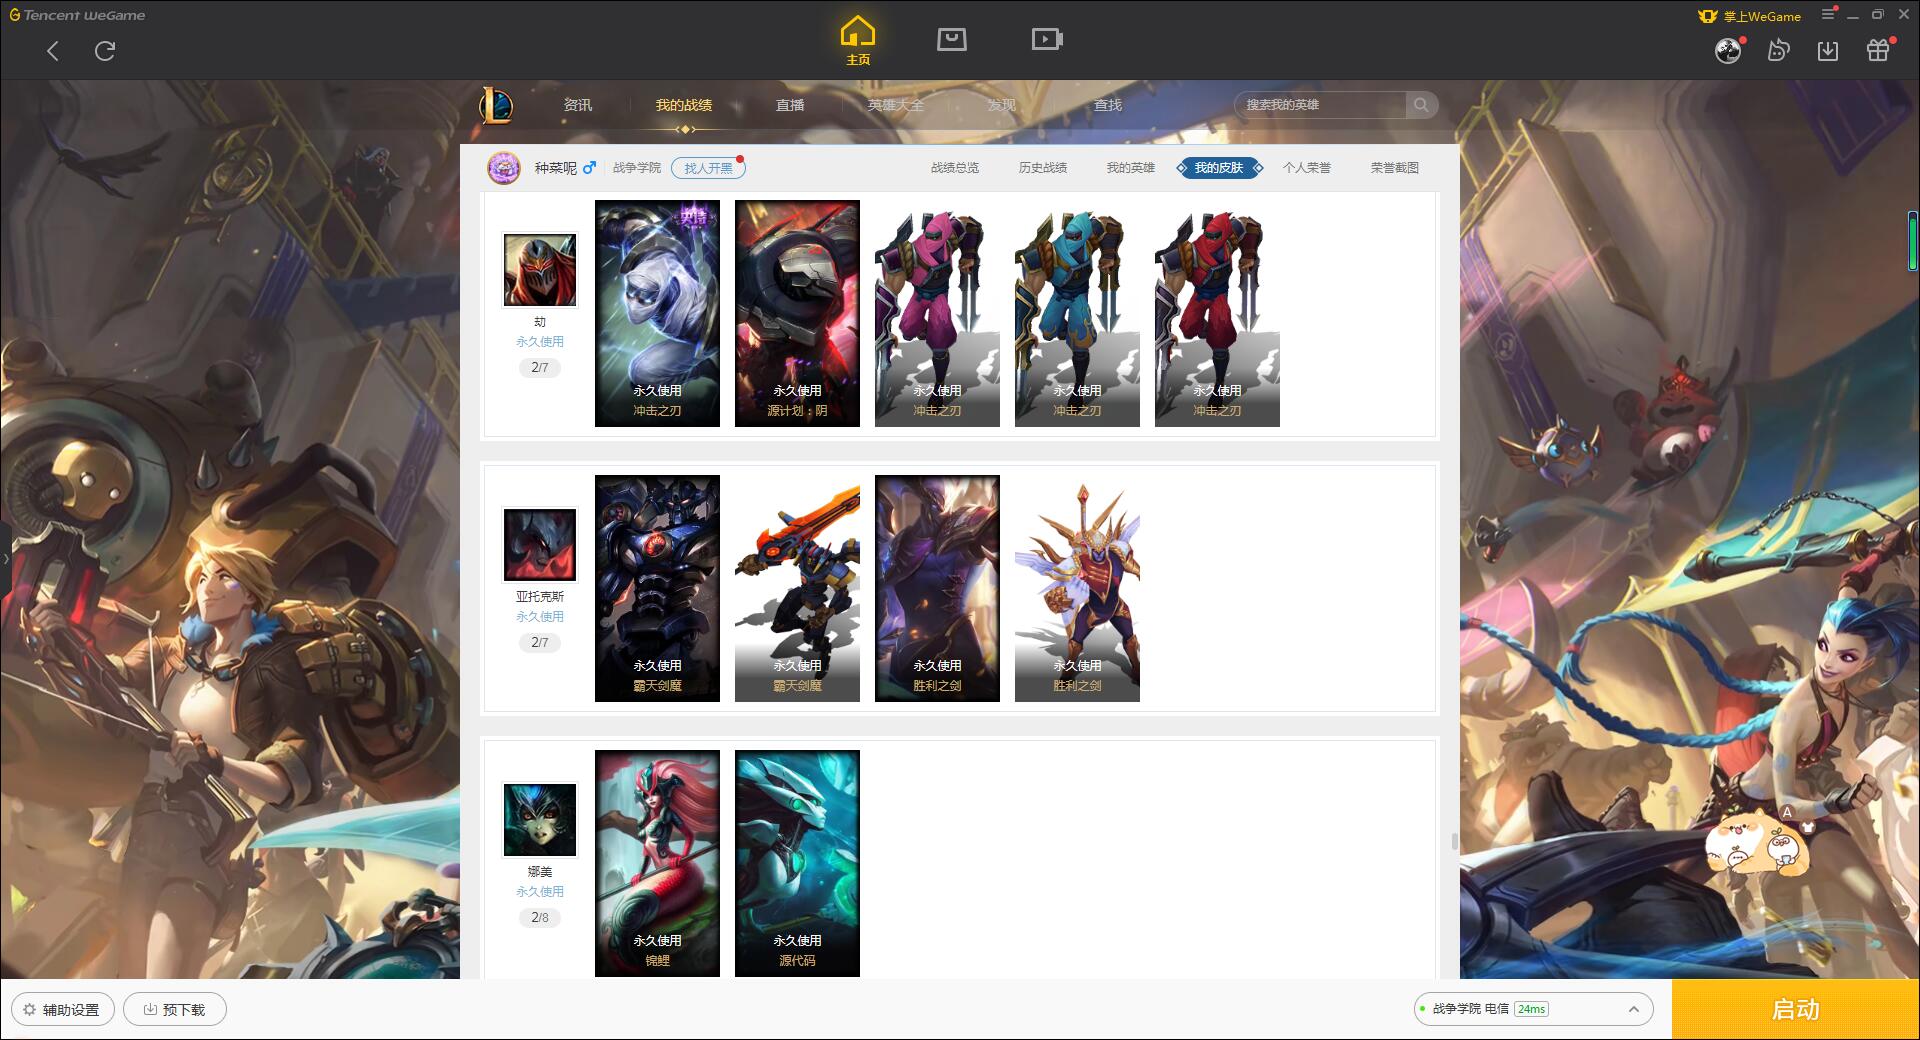The height and width of the screenshot is (1040, 1920).
Task: Switch to the 直播 tab
Action: click(x=789, y=105)
